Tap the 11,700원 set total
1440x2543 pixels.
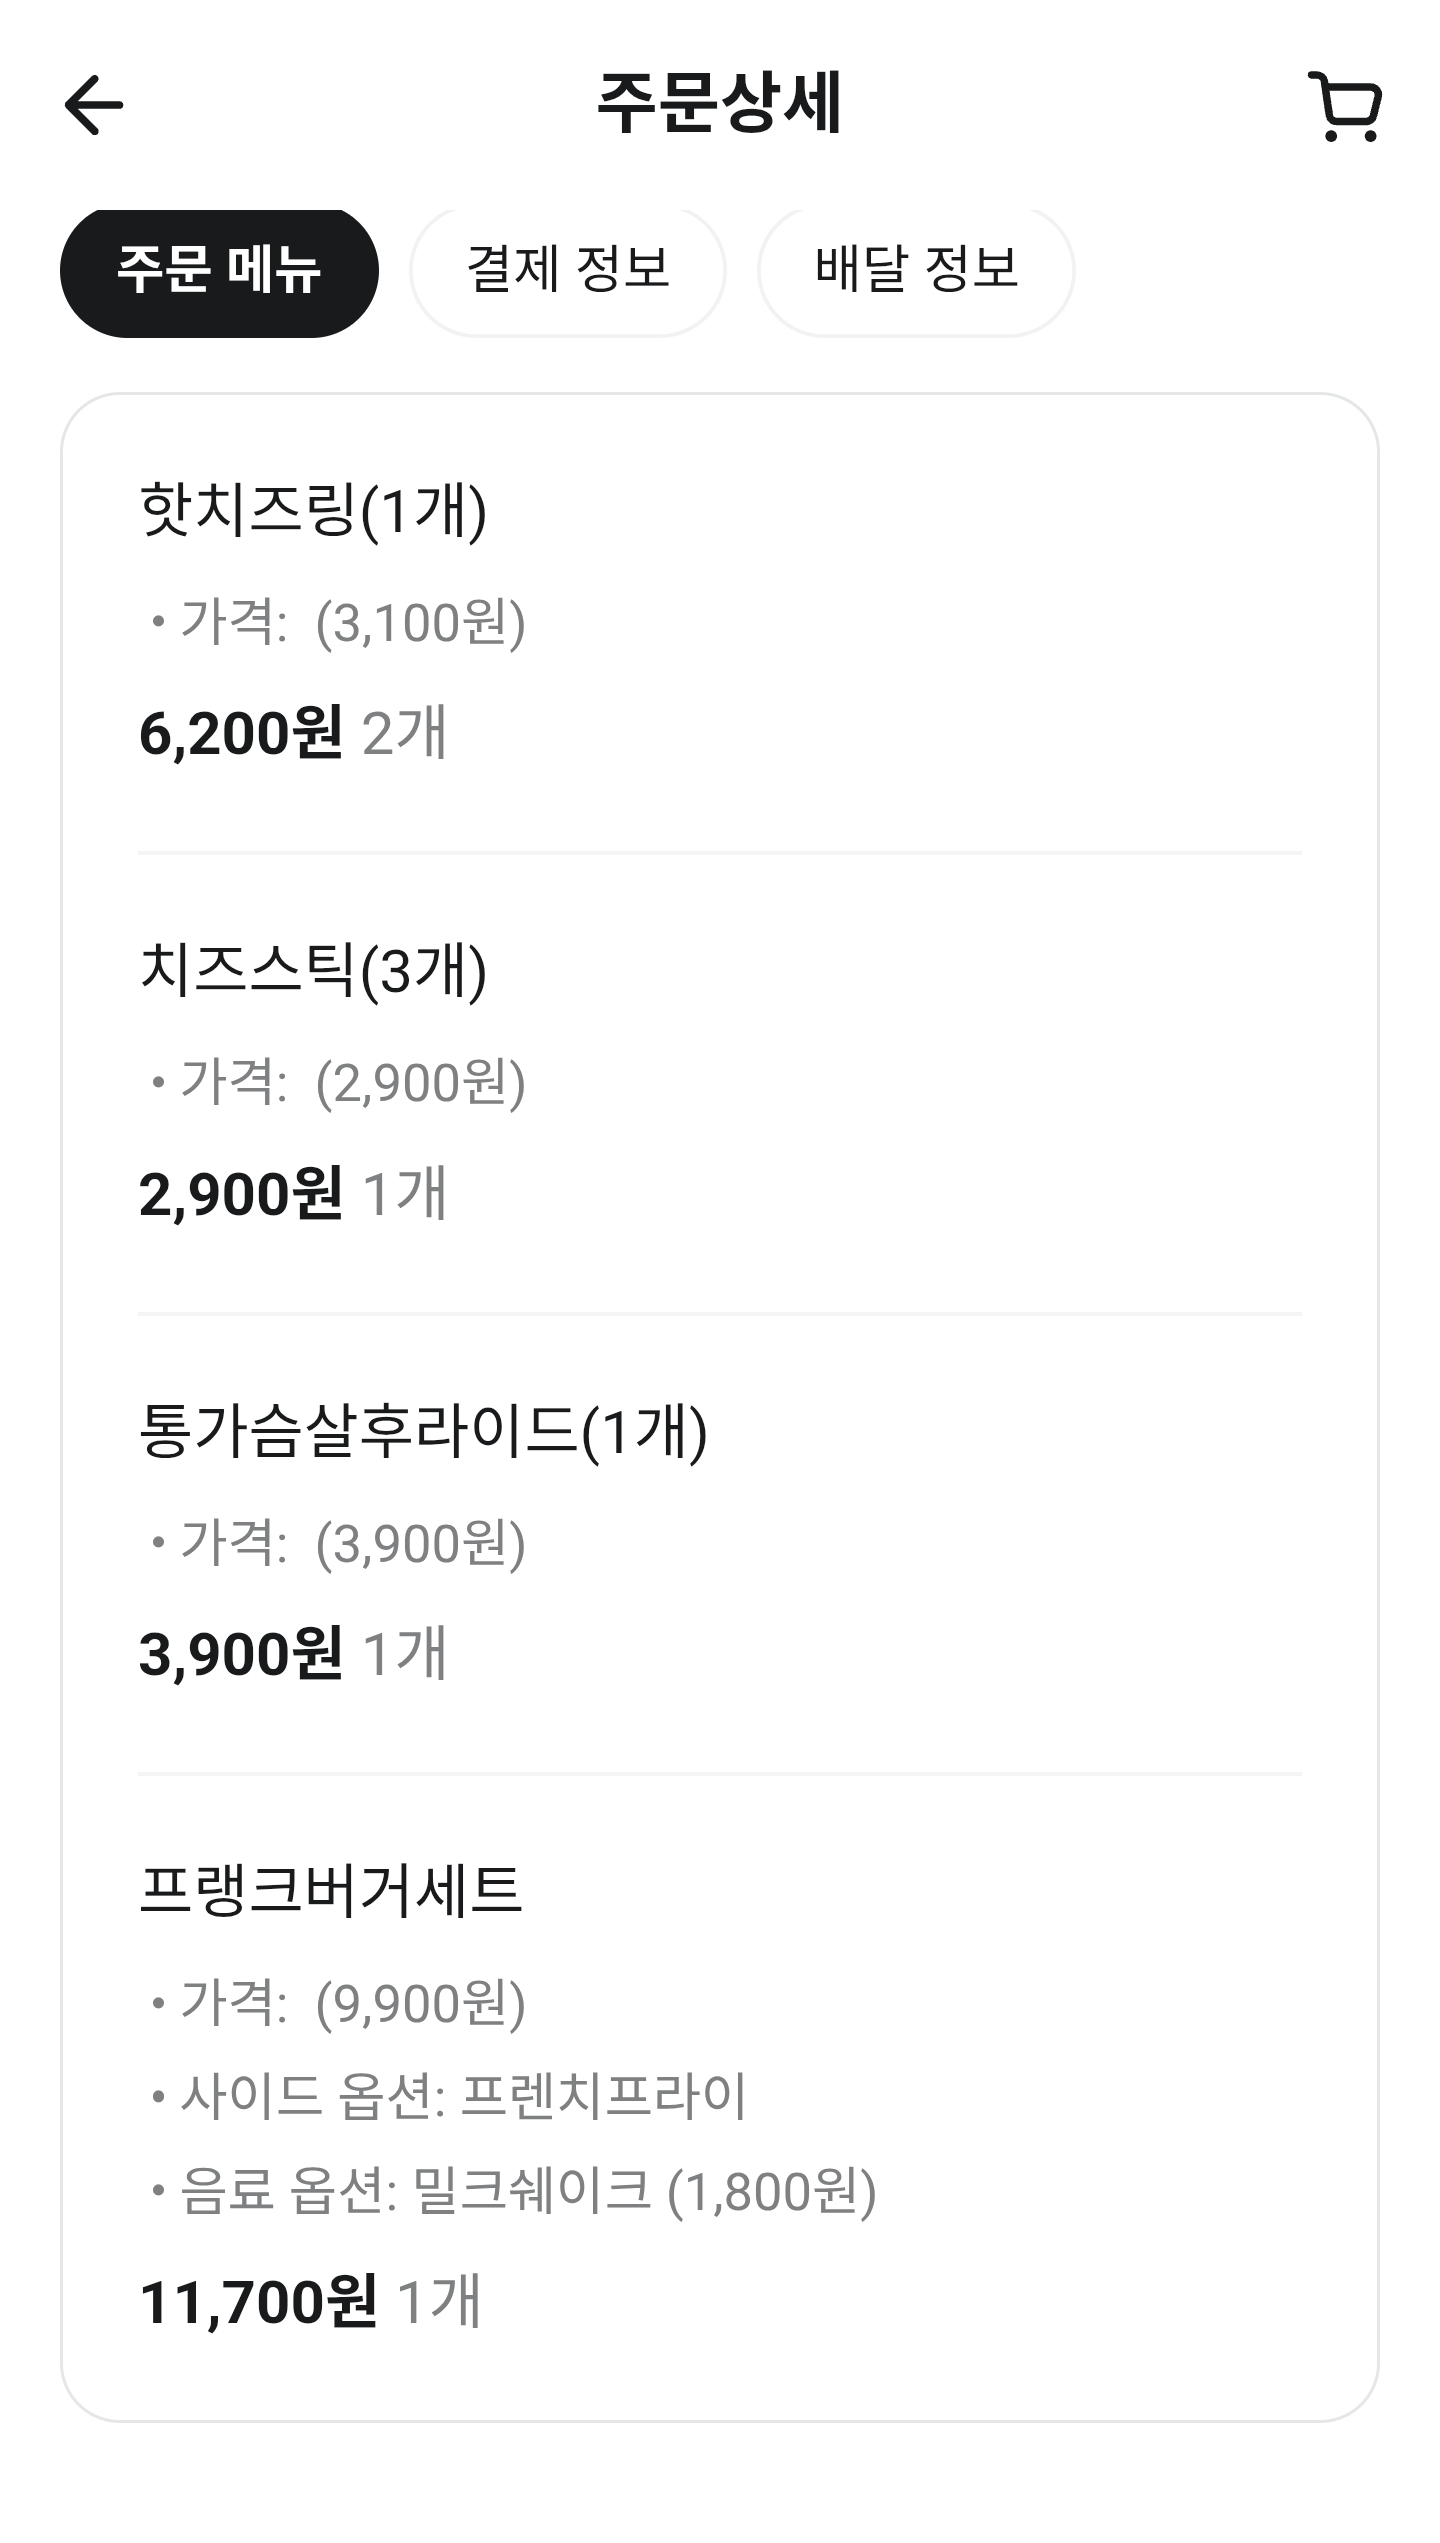click(x=259, y=2301)
